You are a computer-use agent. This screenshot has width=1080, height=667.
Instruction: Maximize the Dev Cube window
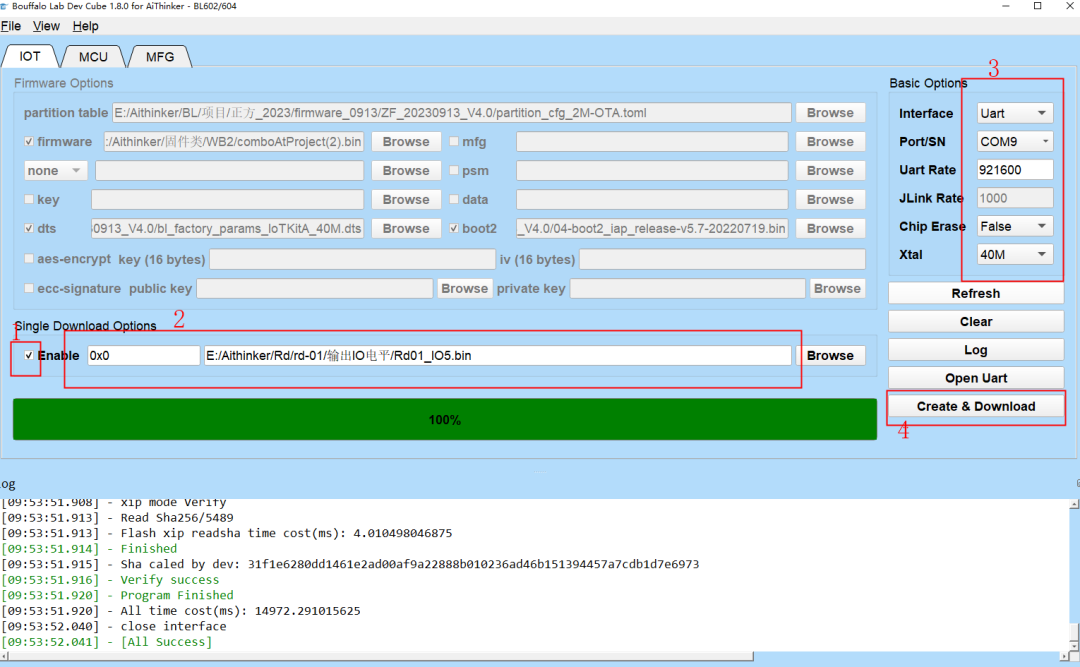pyautogui.click(x=1037, y=6)
